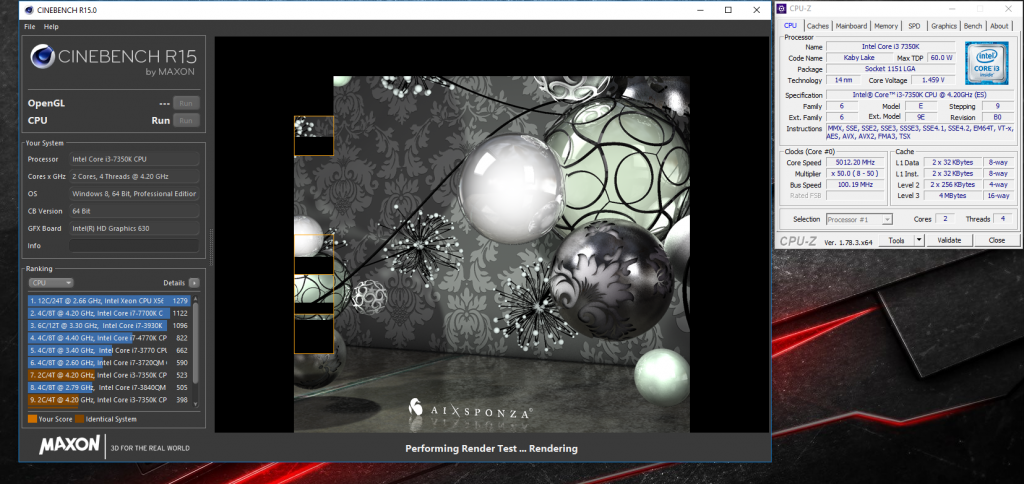1024x484 pixels.
Task: Switch to the SPD tab in CPU-Z
Action: pos(914,26)
